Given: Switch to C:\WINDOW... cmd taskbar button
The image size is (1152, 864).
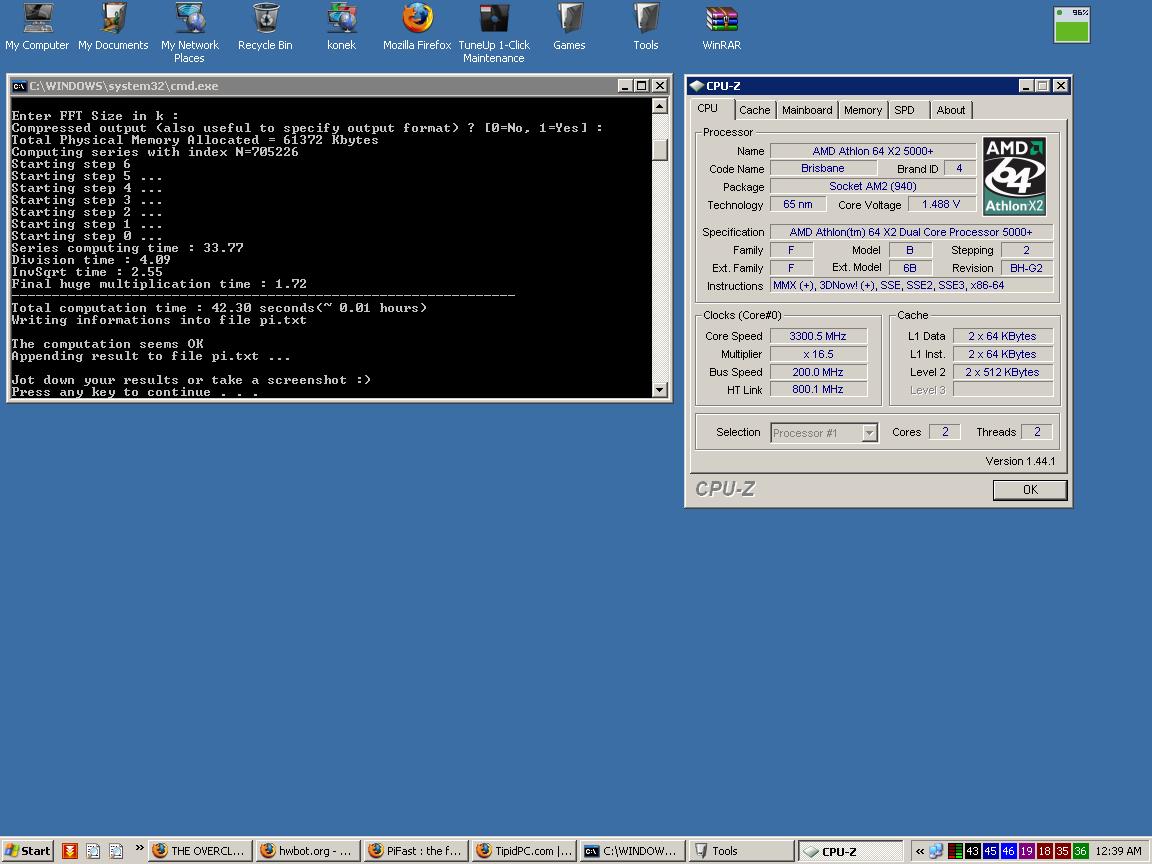Looking at the screenshot, I should click(632, 851).
